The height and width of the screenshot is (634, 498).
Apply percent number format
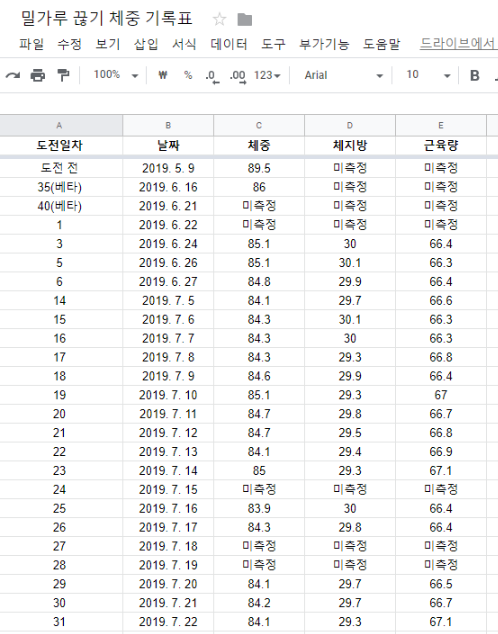[188, 75]
